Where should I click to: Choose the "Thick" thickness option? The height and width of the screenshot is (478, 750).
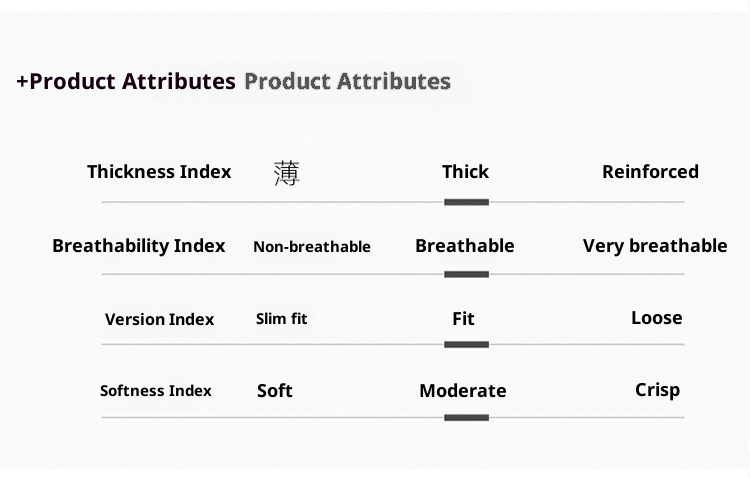[x=465, y=172]
